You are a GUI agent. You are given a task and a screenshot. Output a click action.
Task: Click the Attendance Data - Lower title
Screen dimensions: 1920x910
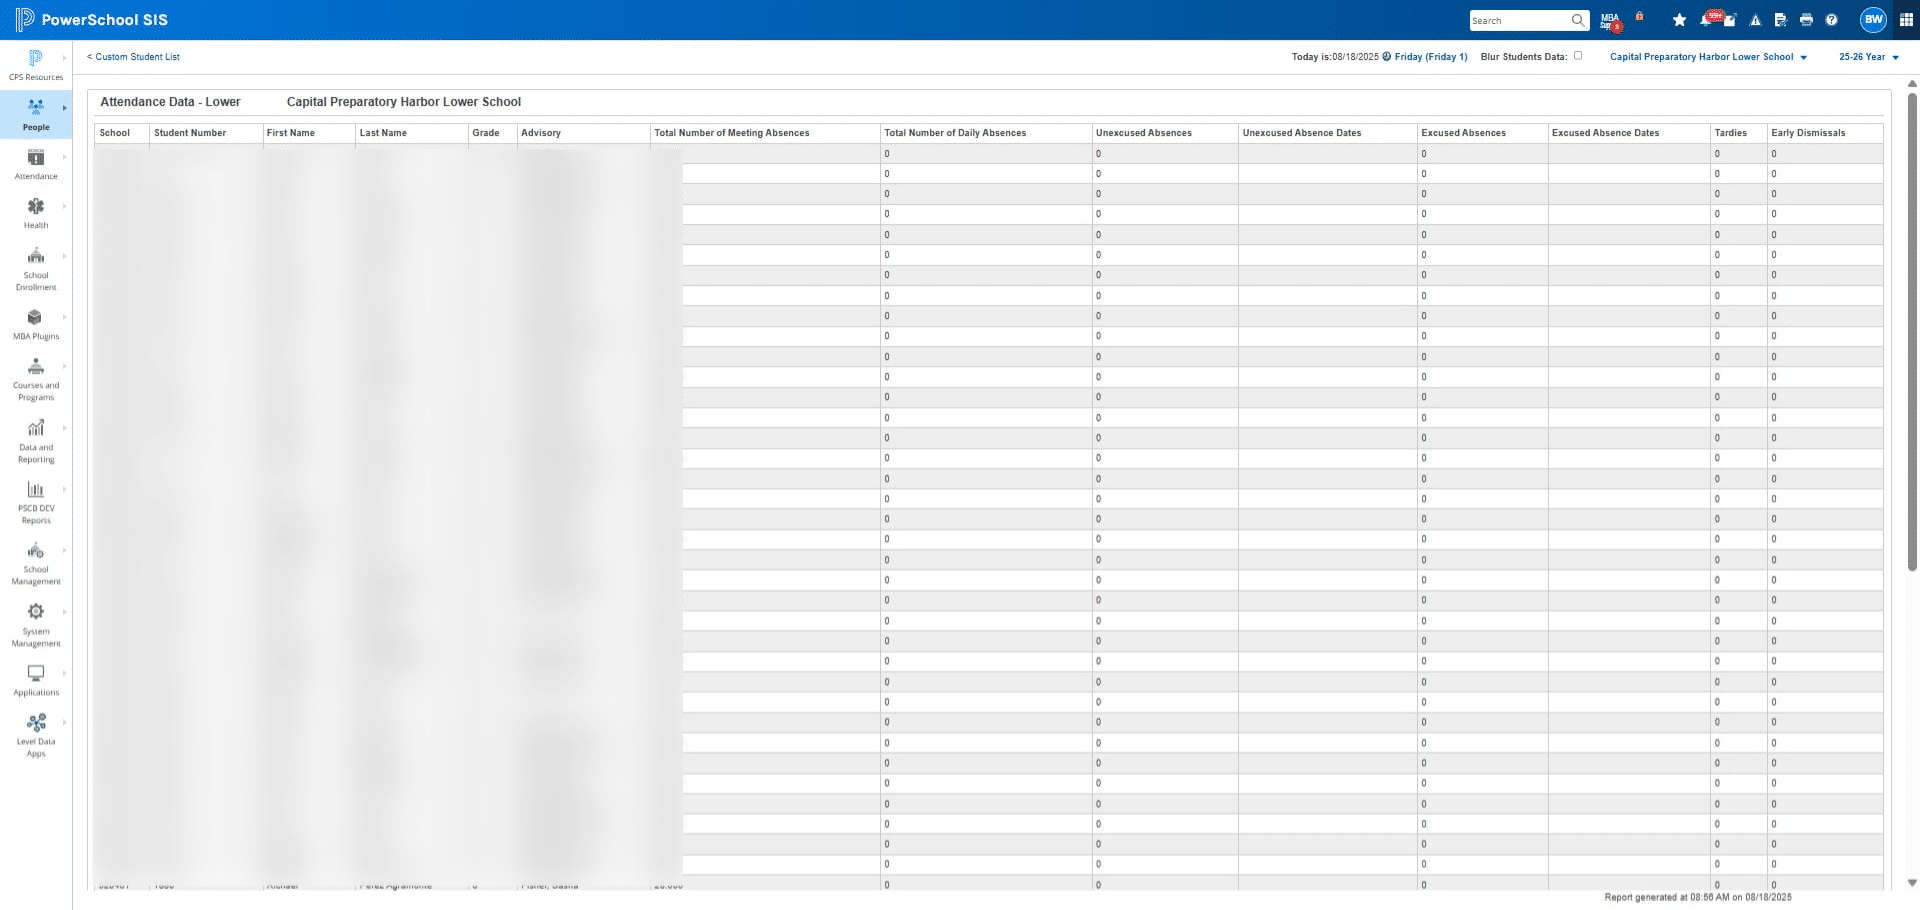tap(170, 102)
